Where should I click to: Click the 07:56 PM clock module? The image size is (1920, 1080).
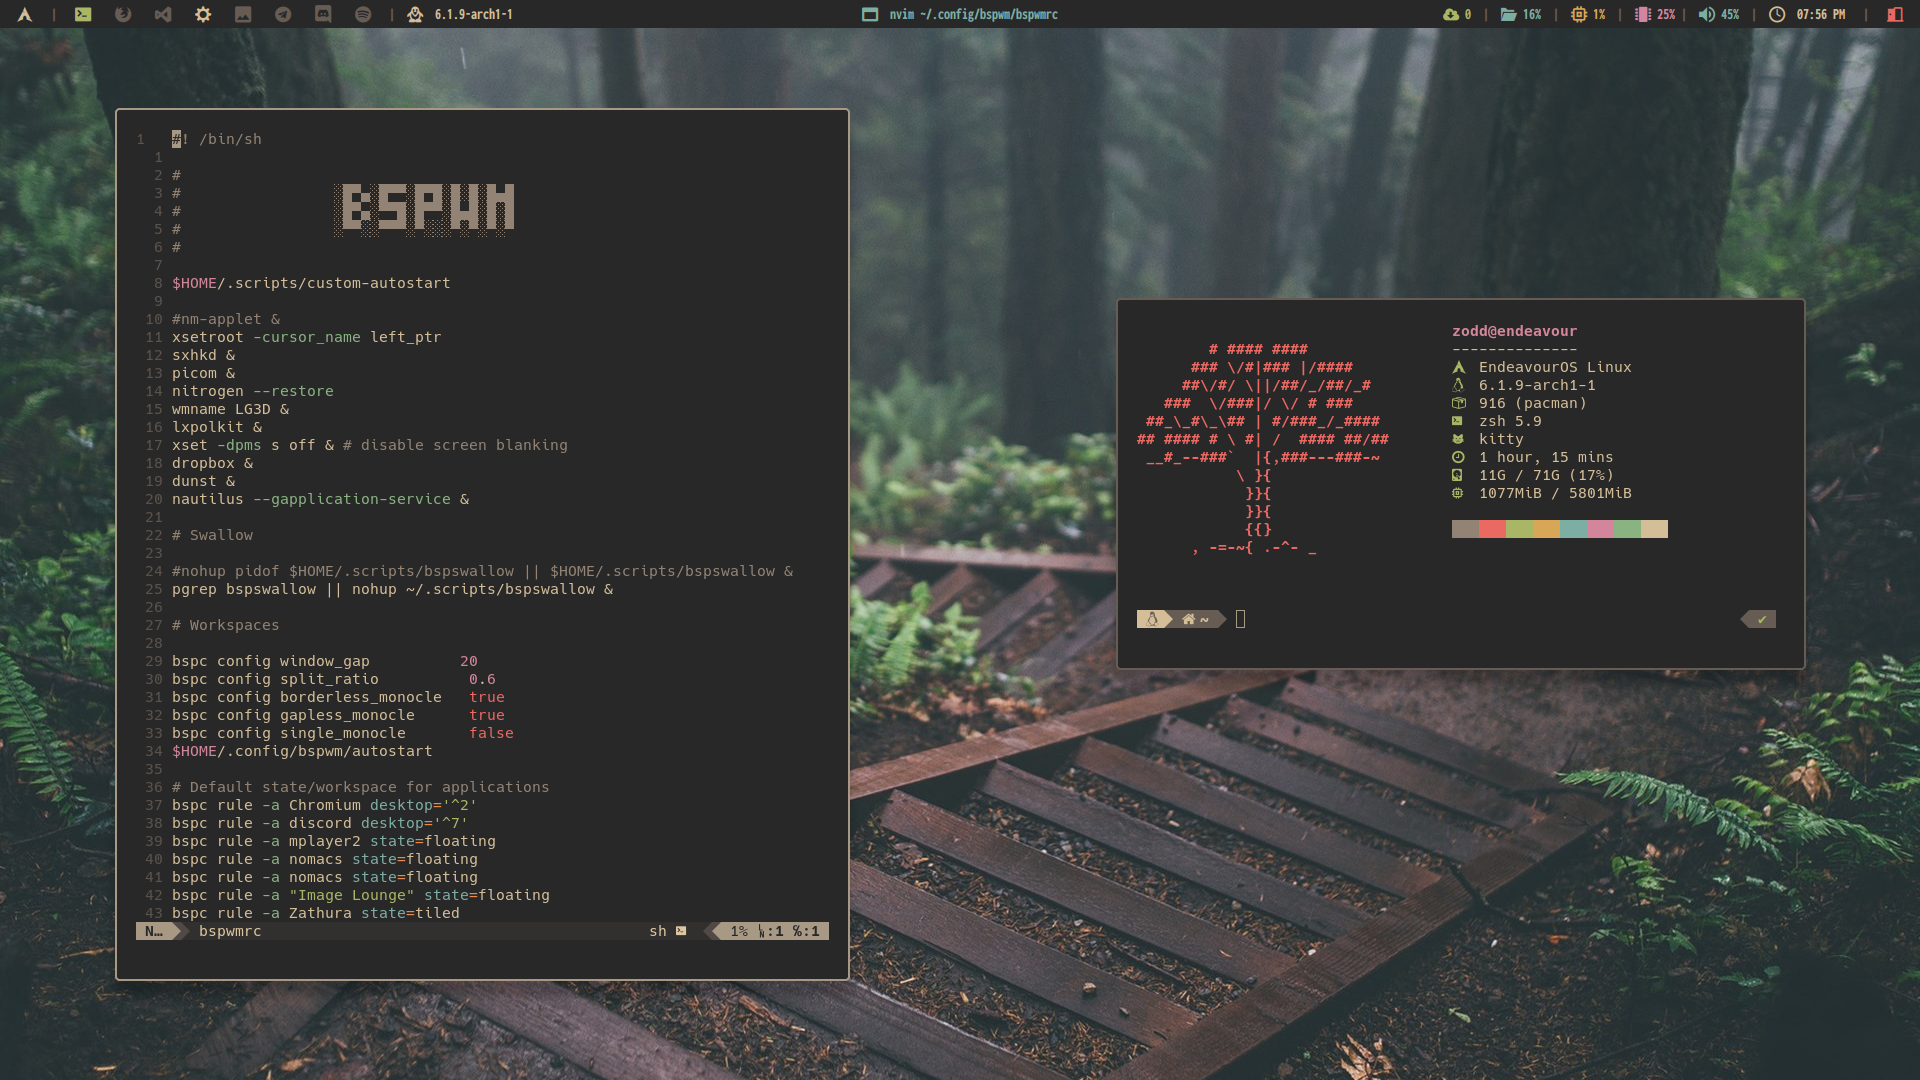tap(1807, 14)
